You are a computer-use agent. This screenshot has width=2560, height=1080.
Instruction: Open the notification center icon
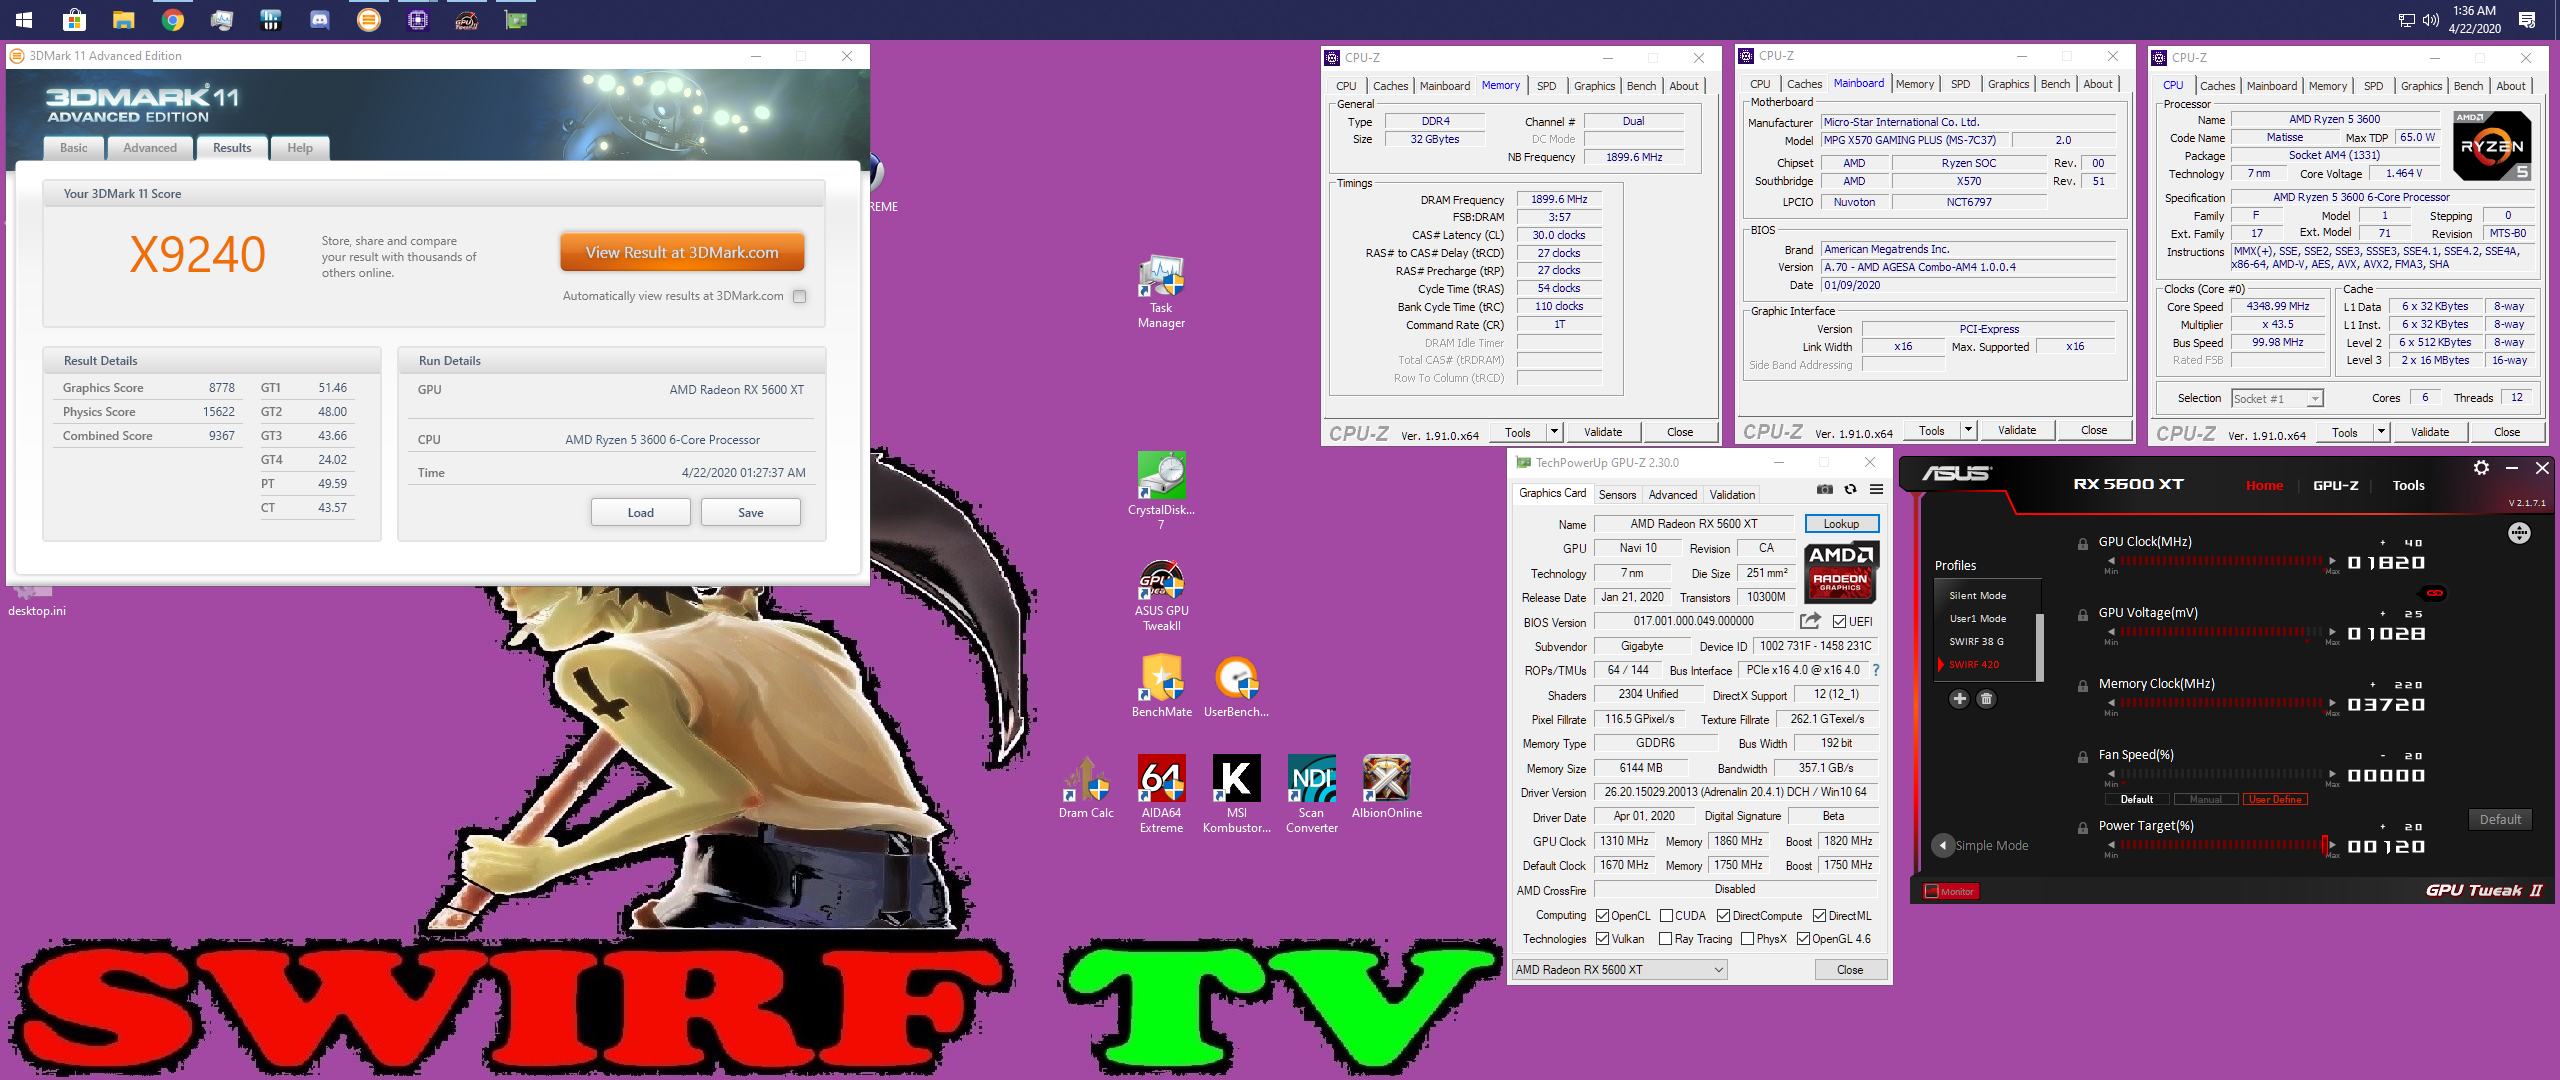tap(2527, 20)
